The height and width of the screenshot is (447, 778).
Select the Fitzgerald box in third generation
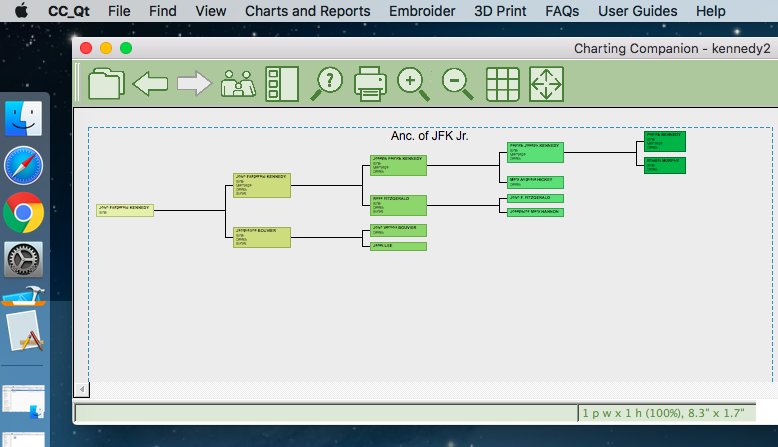point(398,204)
